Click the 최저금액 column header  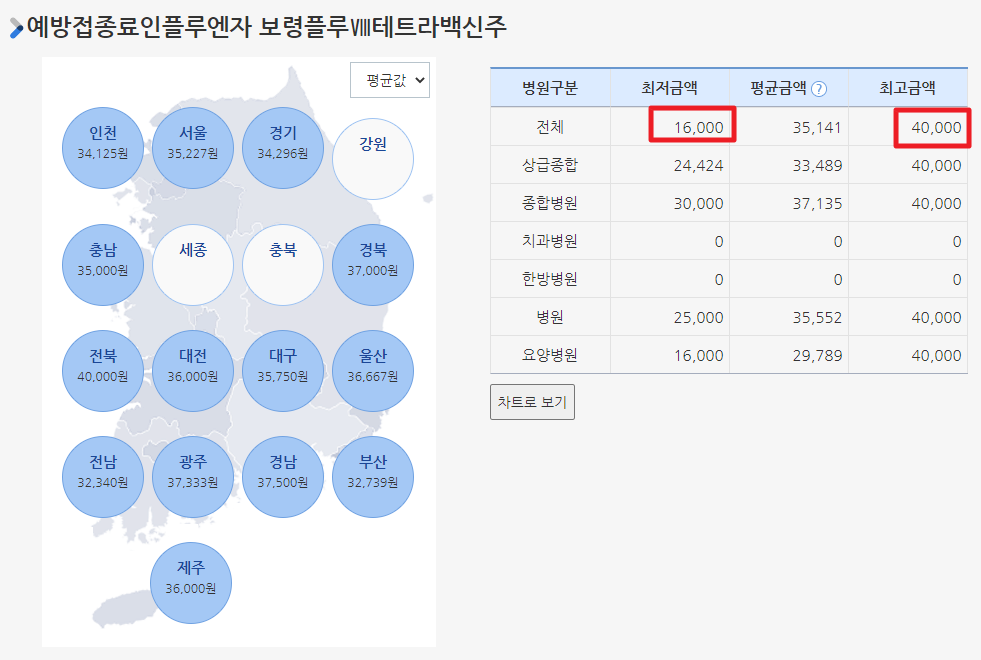pyautogui.click(x=669, y=88)
